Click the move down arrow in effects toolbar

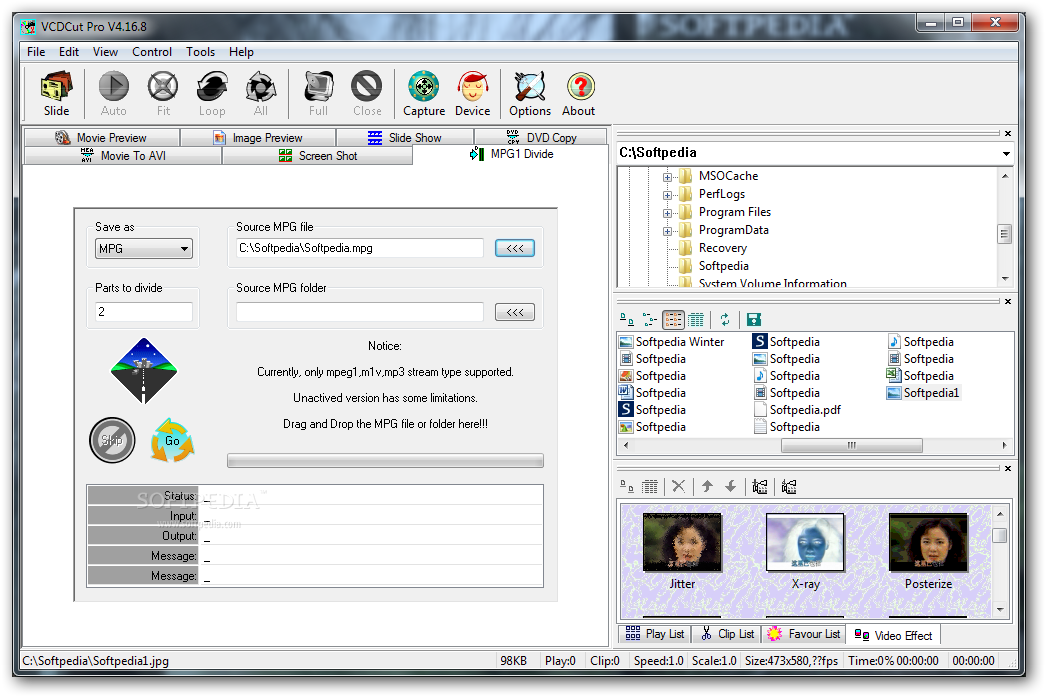tap(730, 486)
